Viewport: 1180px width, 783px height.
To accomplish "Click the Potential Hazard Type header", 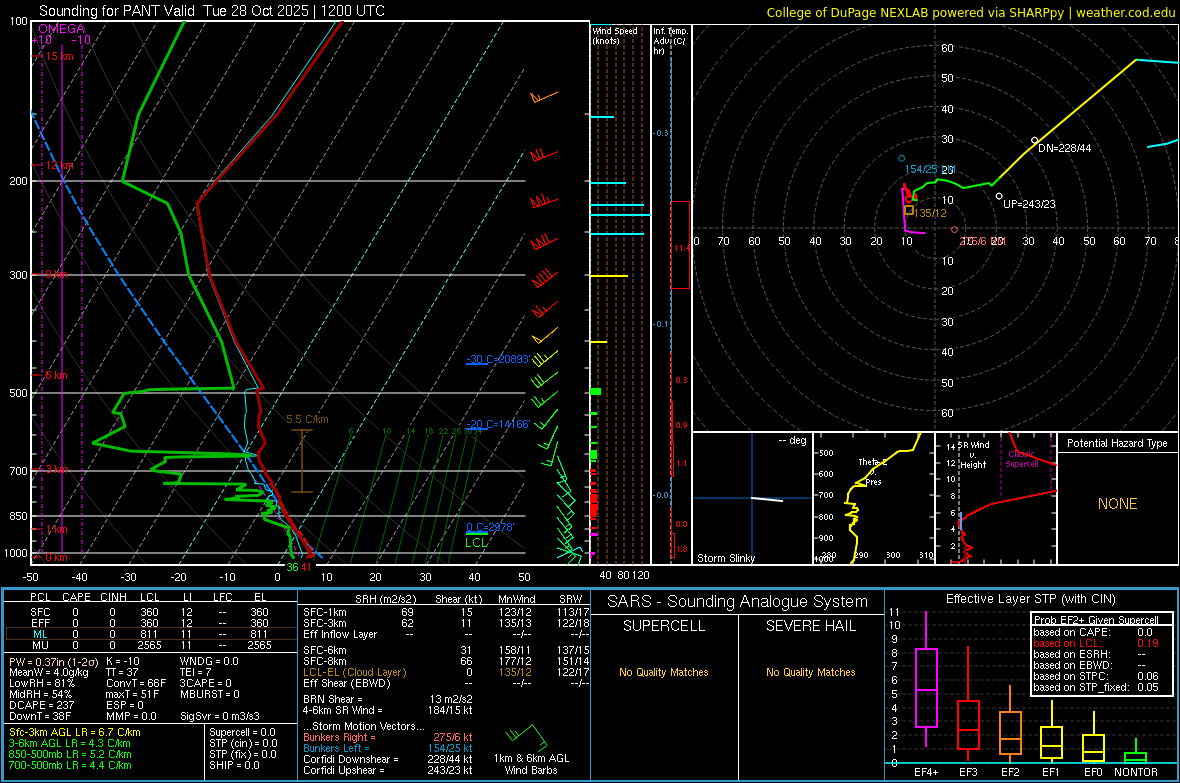I will pos(1117,443).
